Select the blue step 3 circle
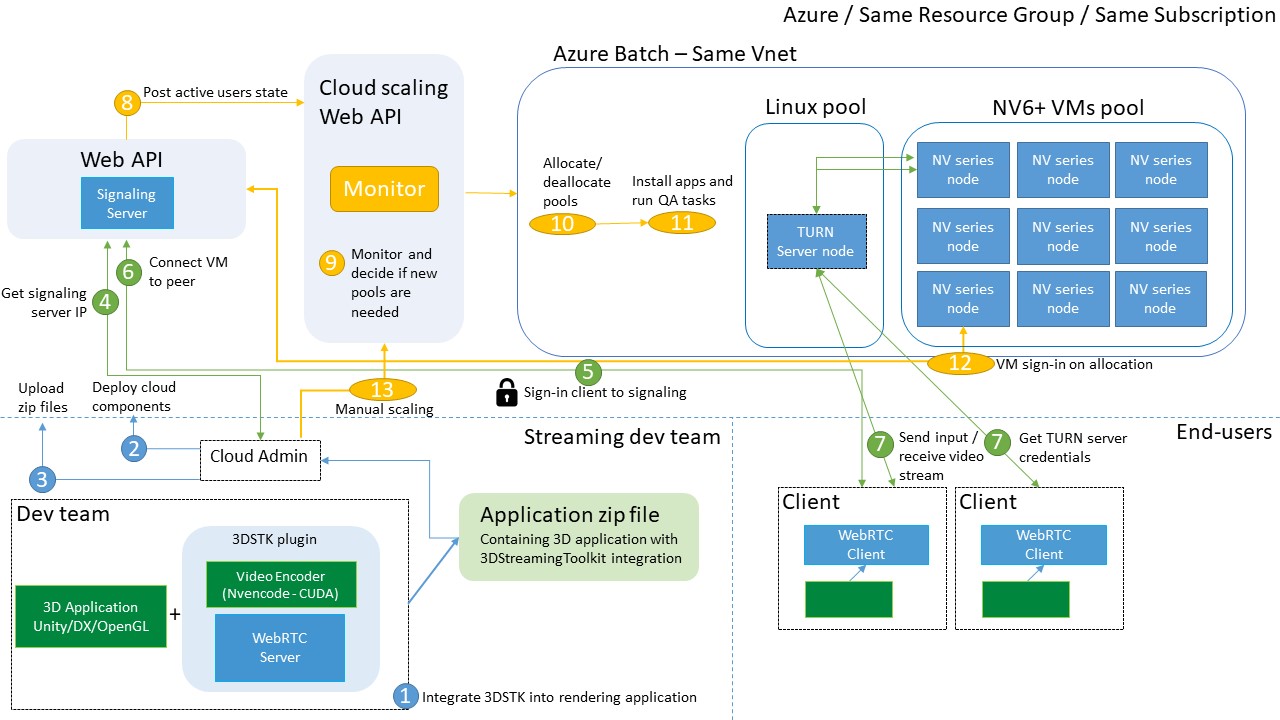1280x720 pixels. click(41, 479)
